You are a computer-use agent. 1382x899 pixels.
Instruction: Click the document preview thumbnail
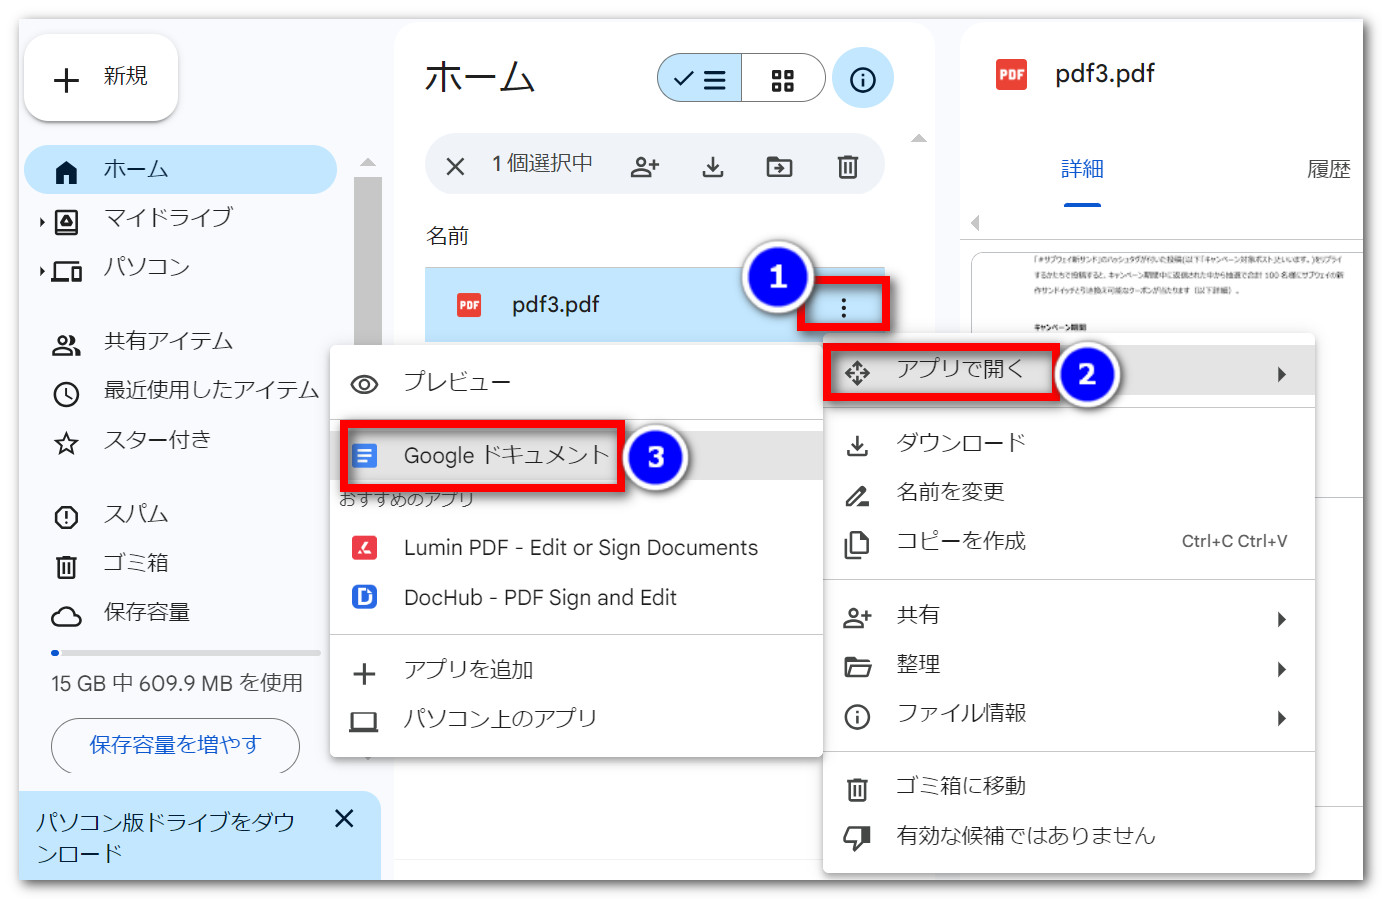pos(1167,292)
